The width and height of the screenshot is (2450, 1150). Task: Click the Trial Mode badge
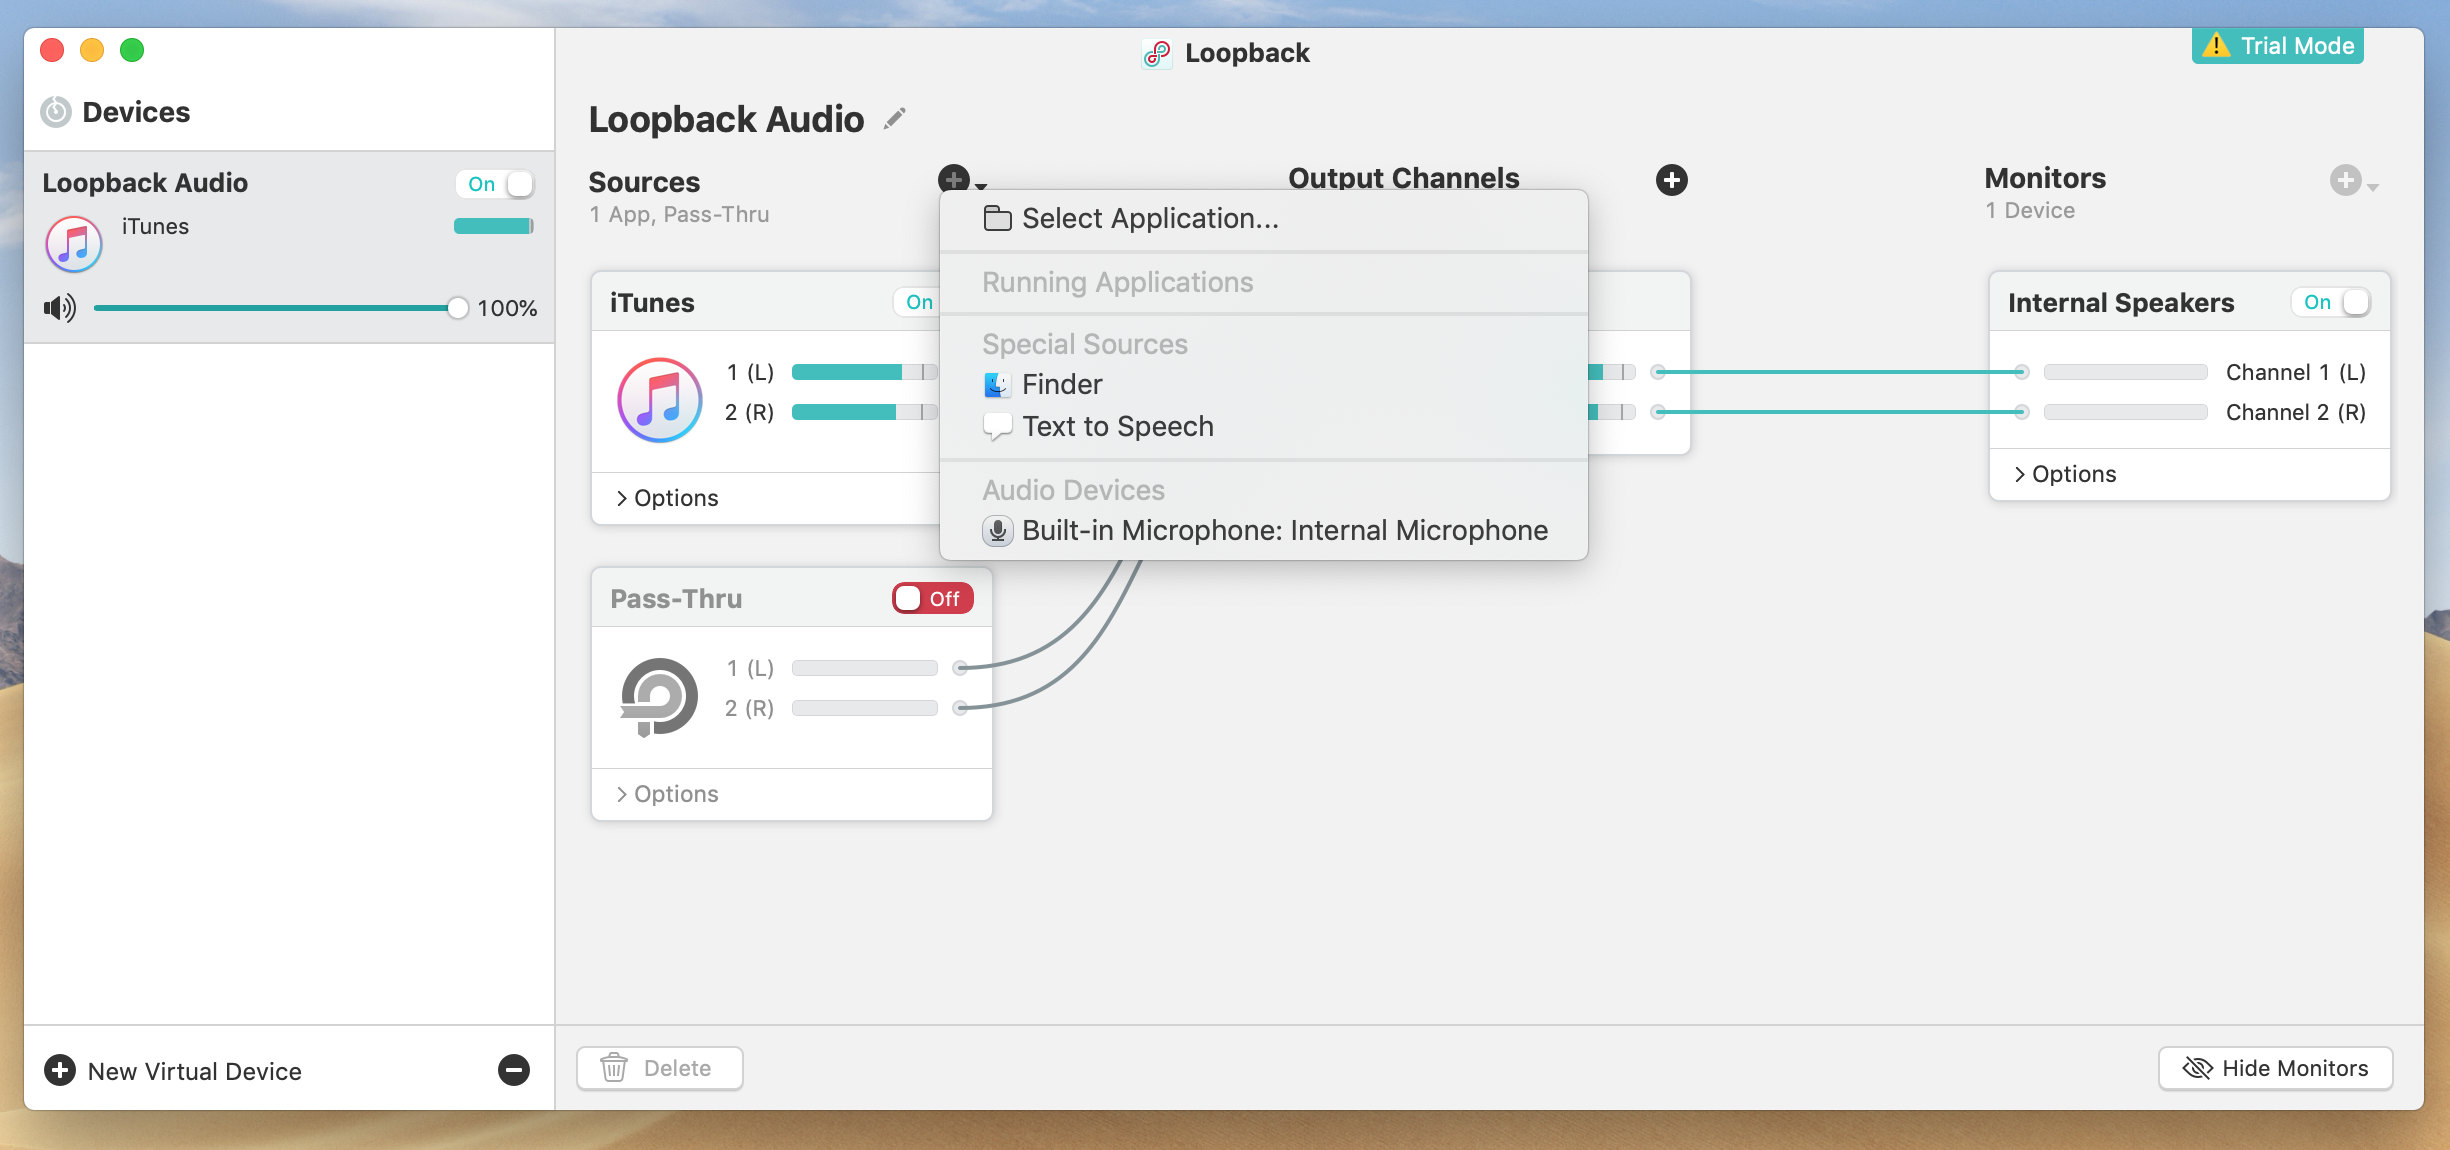tap(2278, 45)
